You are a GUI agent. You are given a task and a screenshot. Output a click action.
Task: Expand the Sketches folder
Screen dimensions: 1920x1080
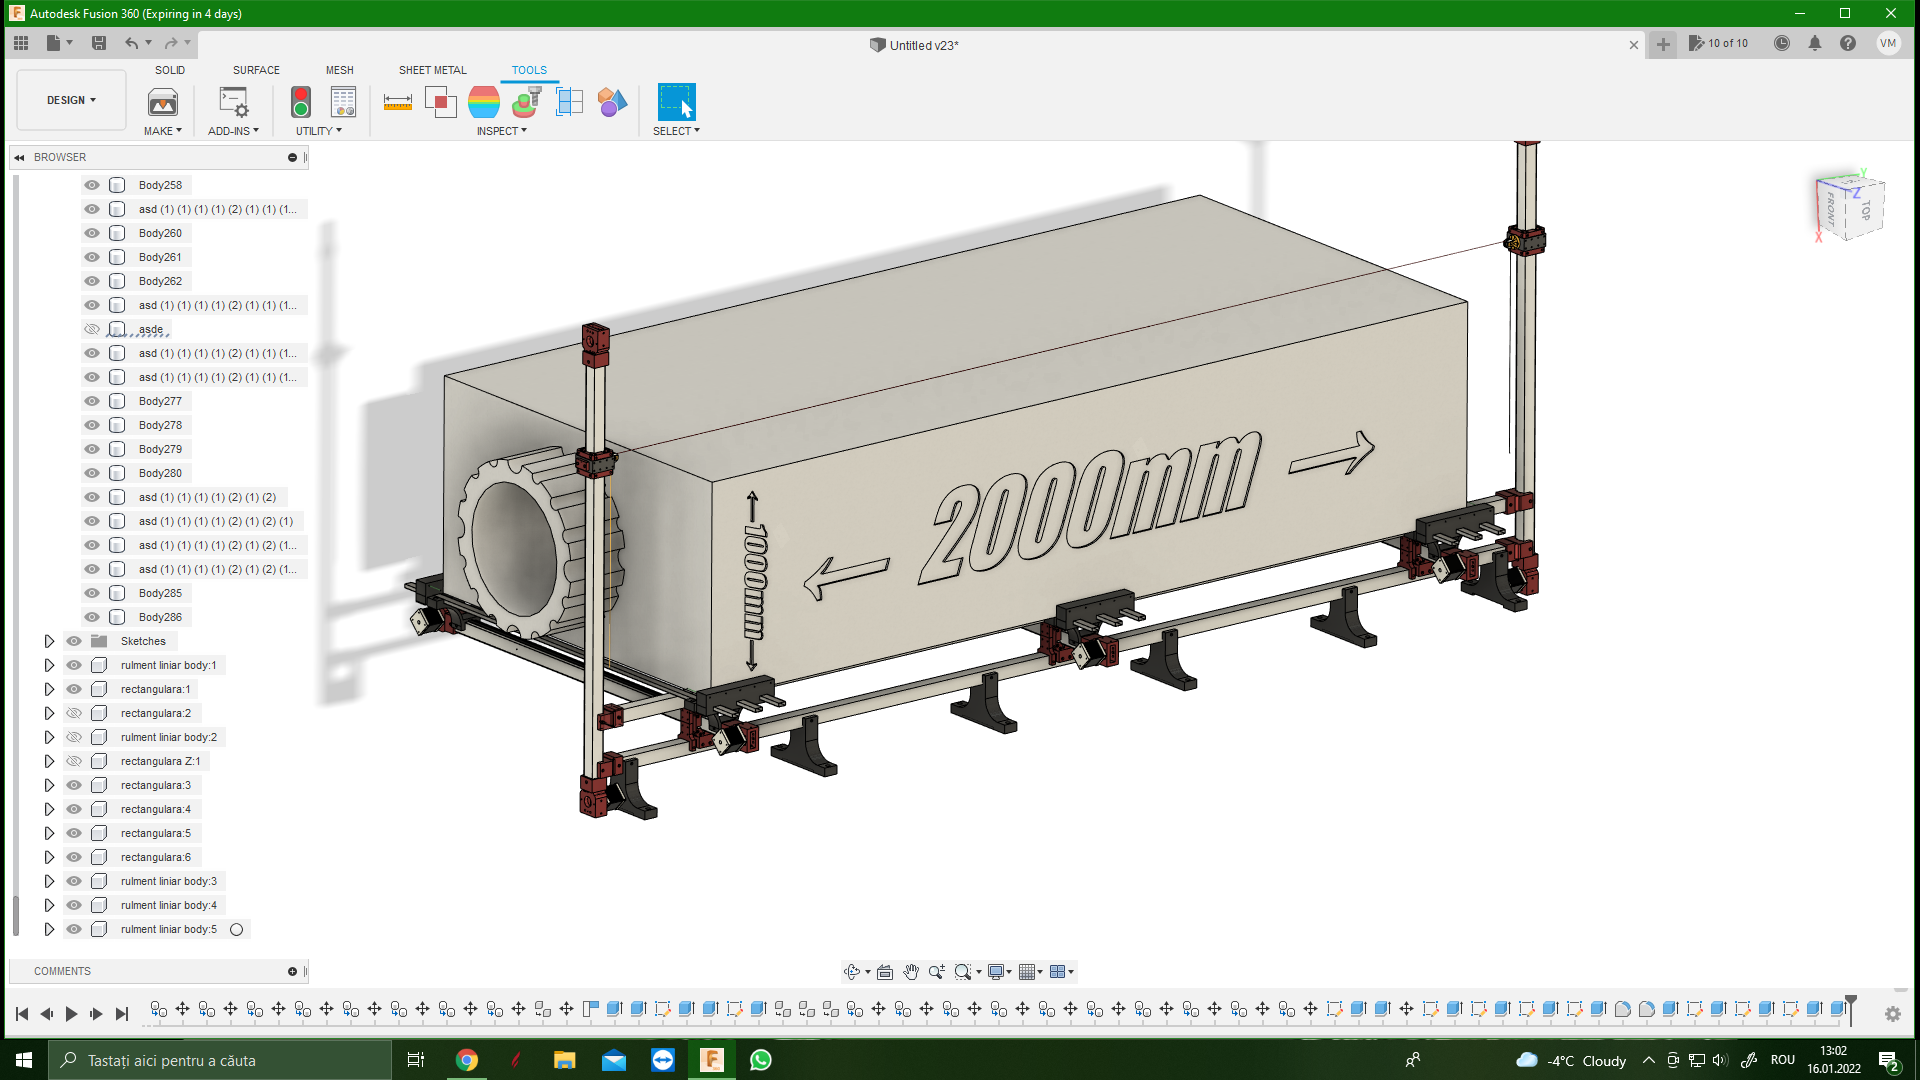49,641
